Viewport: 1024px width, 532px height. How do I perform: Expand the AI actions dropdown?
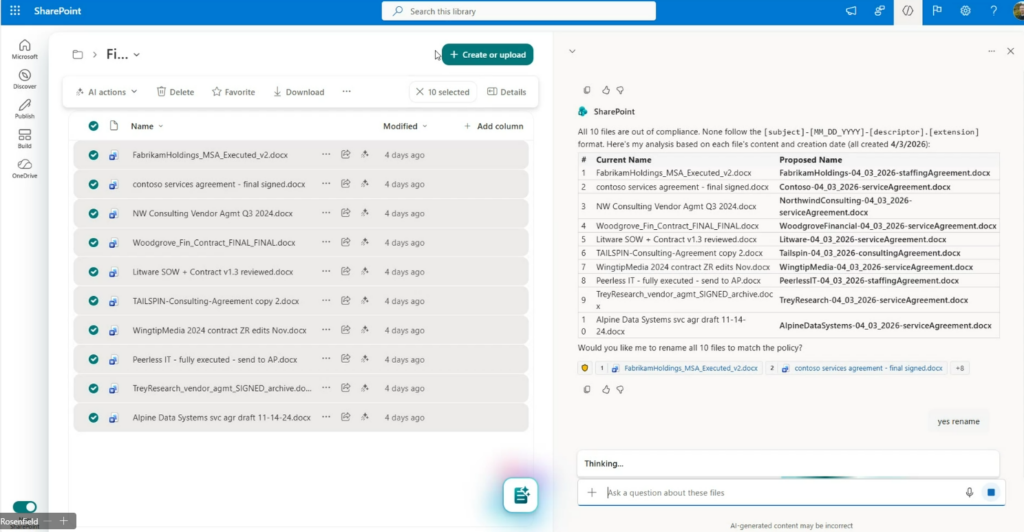tap(106, 92)
